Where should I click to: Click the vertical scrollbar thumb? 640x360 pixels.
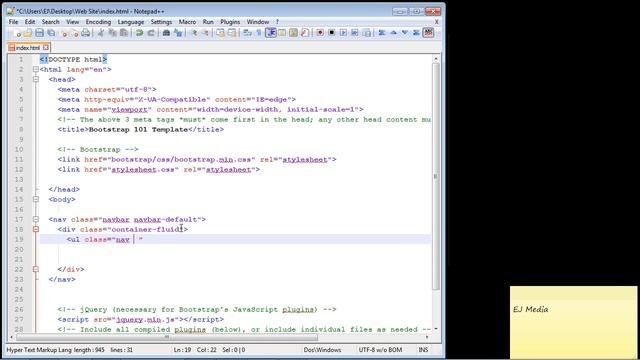pyautogui.click(x=436, y=176)
